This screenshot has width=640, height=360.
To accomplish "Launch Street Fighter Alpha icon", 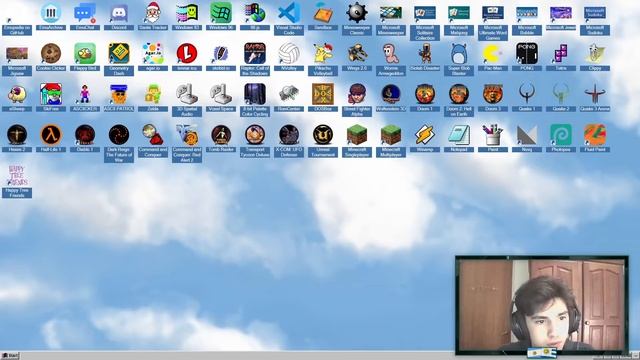I will tap(357, 94).
